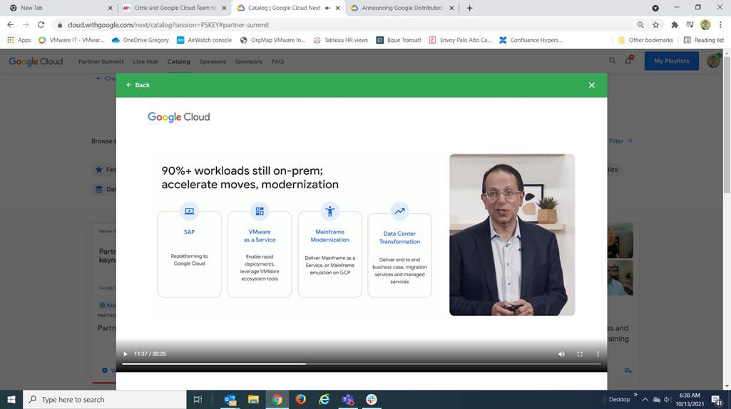Open Other bookmarks folder
Screen dimensions: 731x409
(x=645, y=40)
